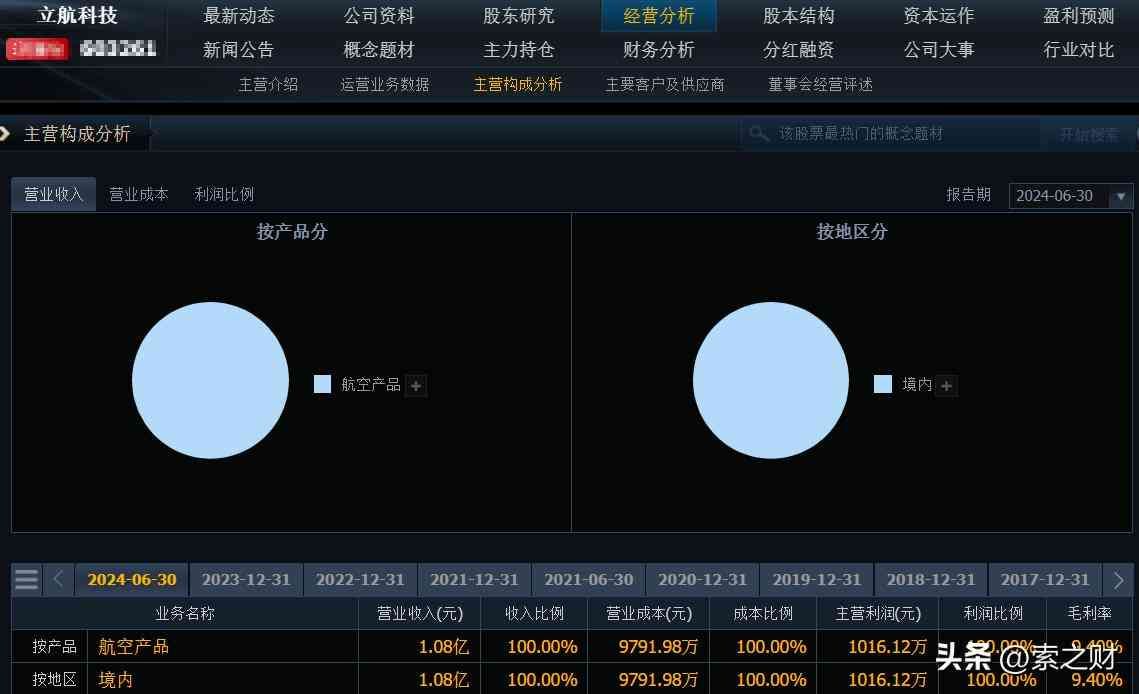This screenshot has height=694, width=1139.
Task: Expand 境内 legend plus icon
Action: coord(946,385)
